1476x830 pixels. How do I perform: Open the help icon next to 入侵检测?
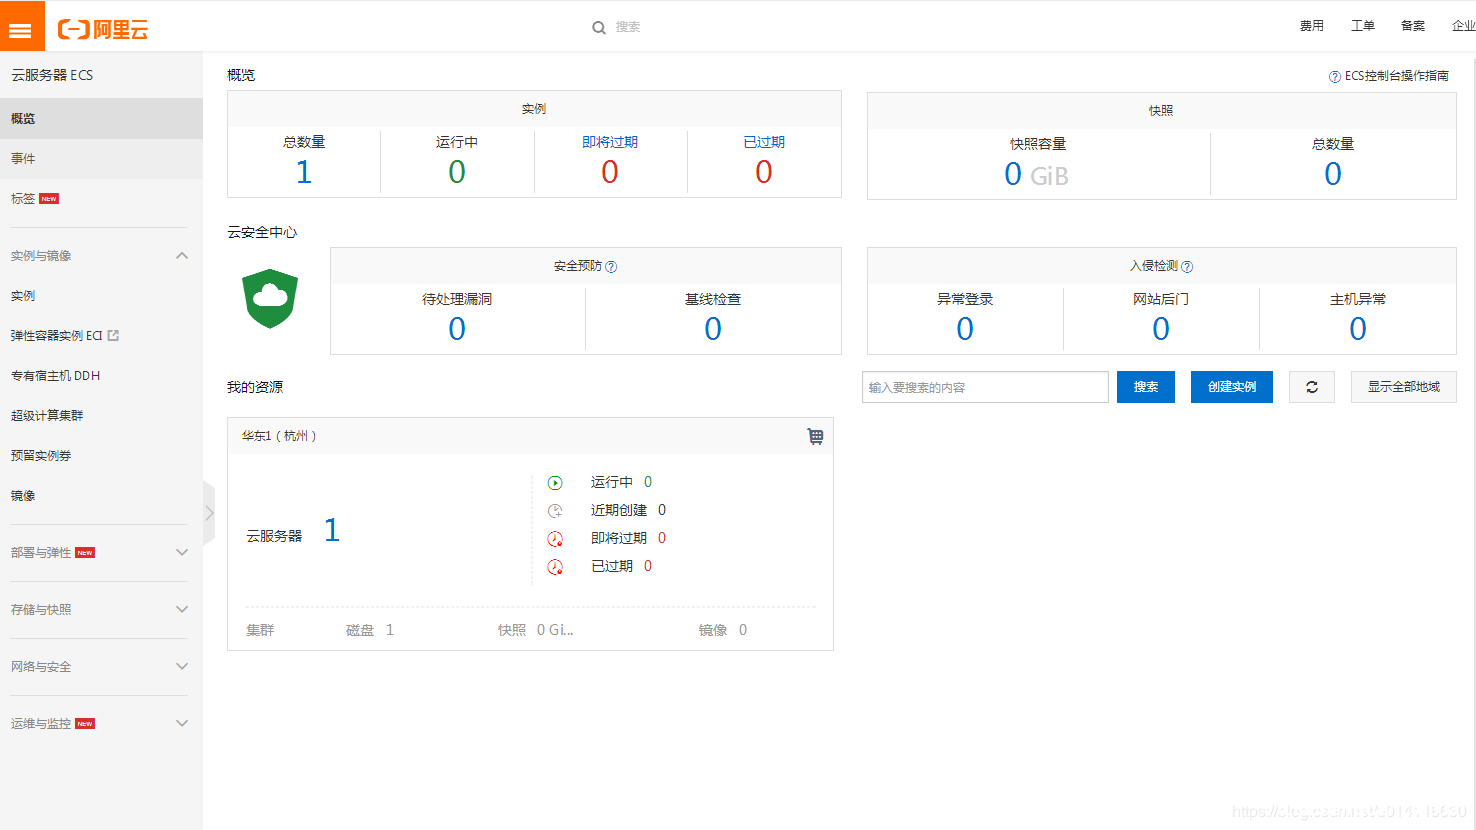1186,266
